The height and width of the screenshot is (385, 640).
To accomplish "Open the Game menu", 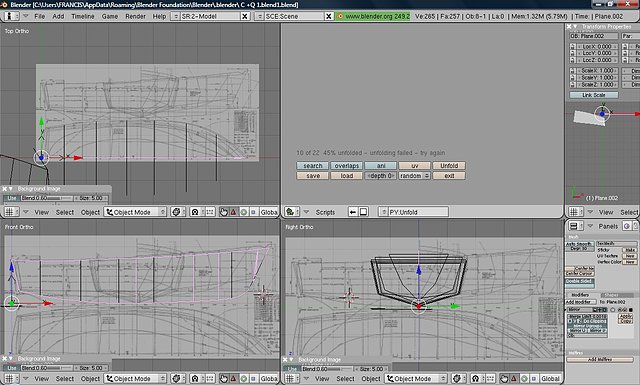I will 110,16.
